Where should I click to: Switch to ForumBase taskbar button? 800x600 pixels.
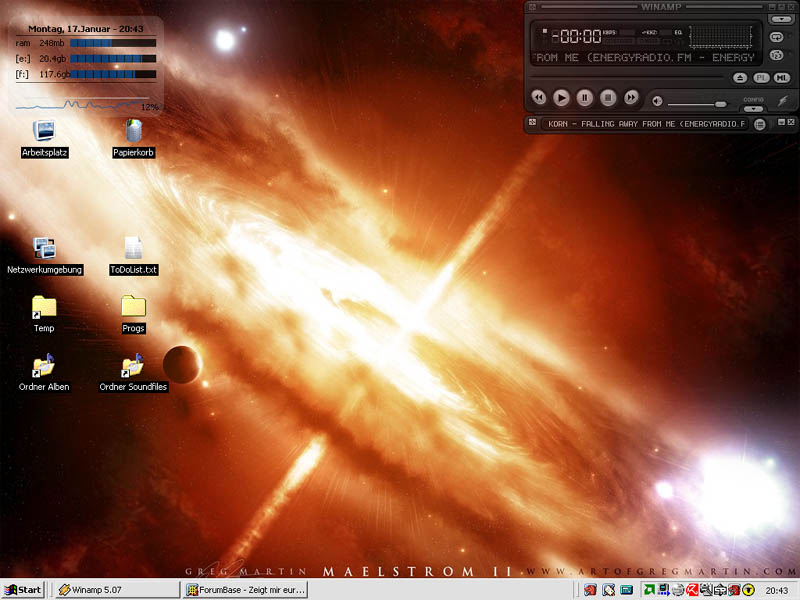[246, 590]
